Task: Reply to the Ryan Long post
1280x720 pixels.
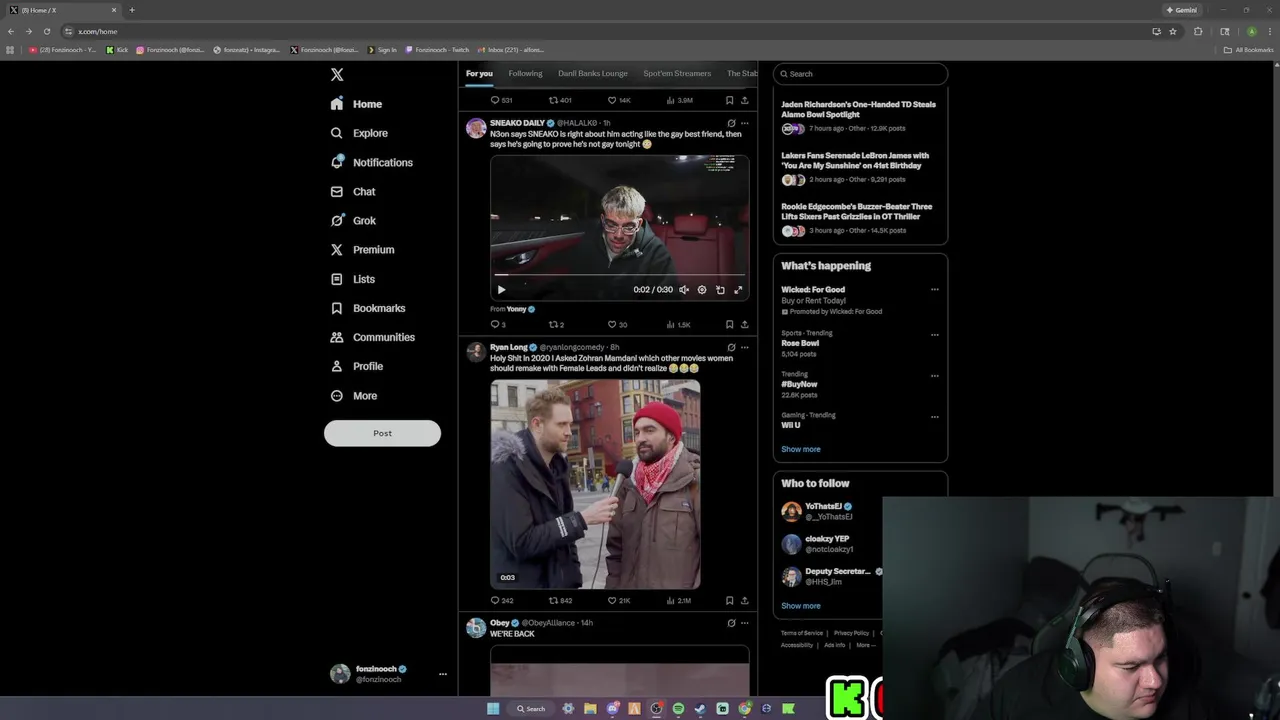Action: [501, 600]
